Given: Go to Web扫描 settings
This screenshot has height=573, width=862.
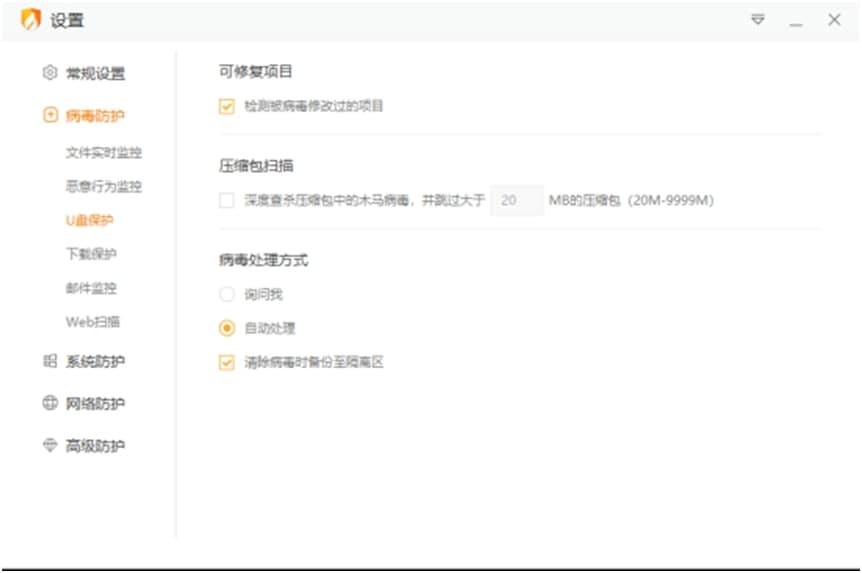Looking at the screenshot, I should [x=93, y=322].
